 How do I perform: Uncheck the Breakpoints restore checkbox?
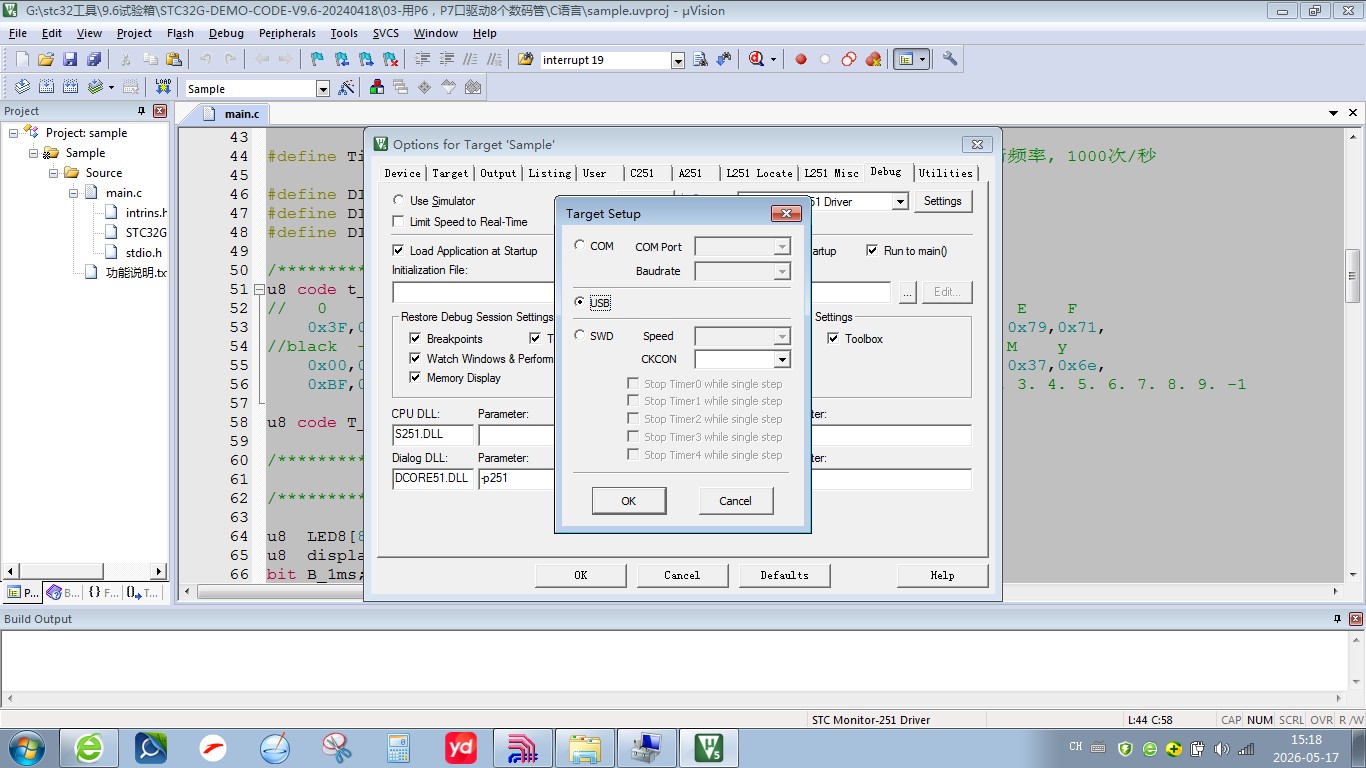coord(416,339)
